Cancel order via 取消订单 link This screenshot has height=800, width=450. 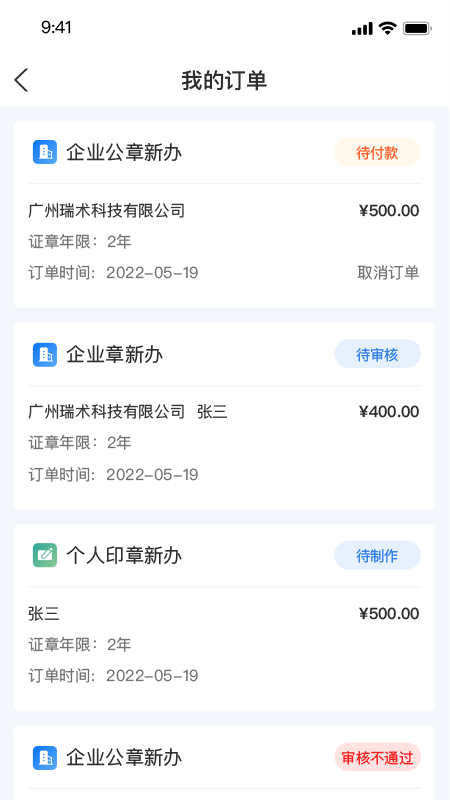[388, 273]
